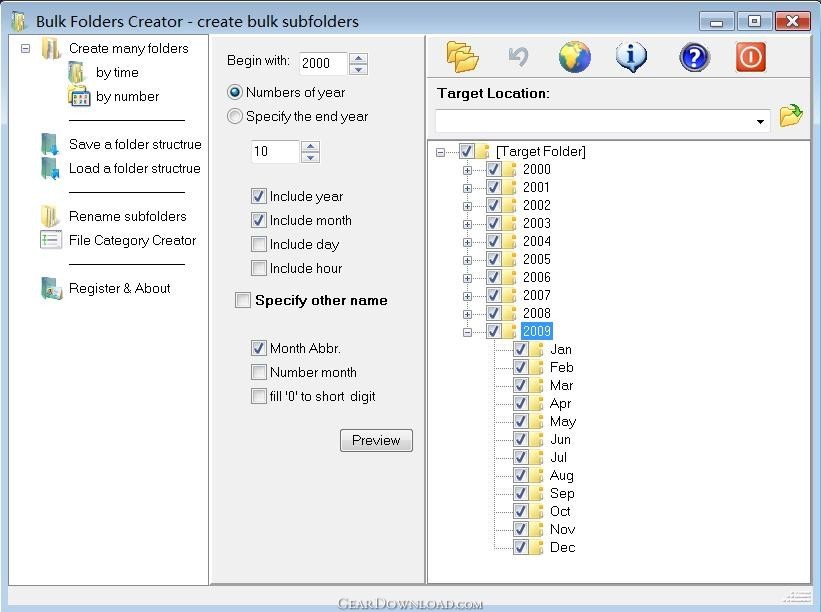The width and height of the screenshot is (821, 612).
Task: Select the May month folder label
Action: point(563,421)
